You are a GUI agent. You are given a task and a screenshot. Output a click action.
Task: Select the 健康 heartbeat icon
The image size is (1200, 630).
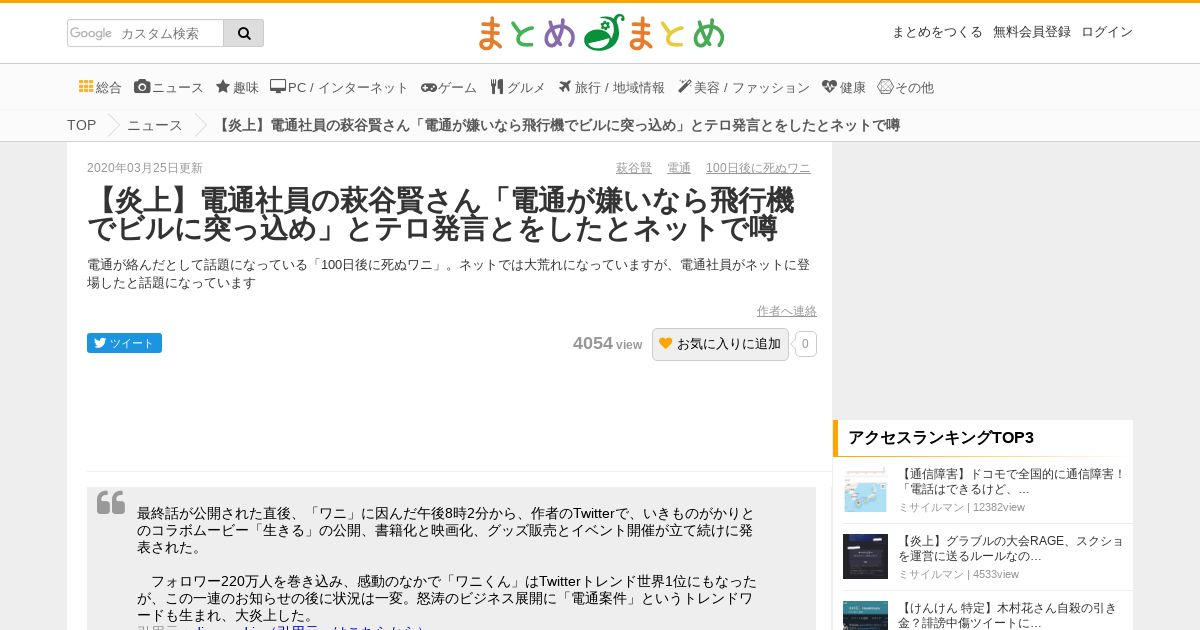click(x=829, y=86)
